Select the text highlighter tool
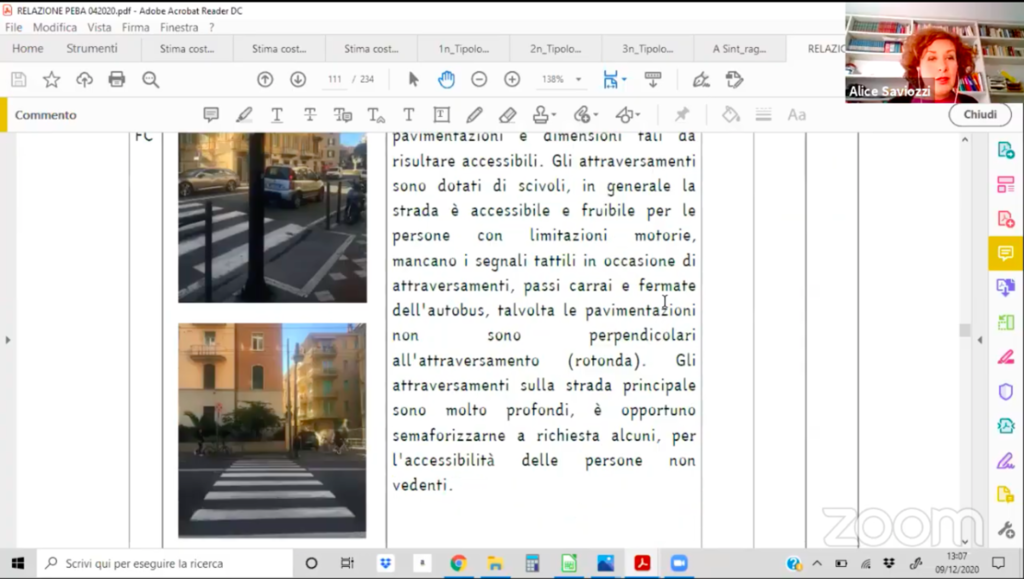1024x579 pixels. click(244, 115)
